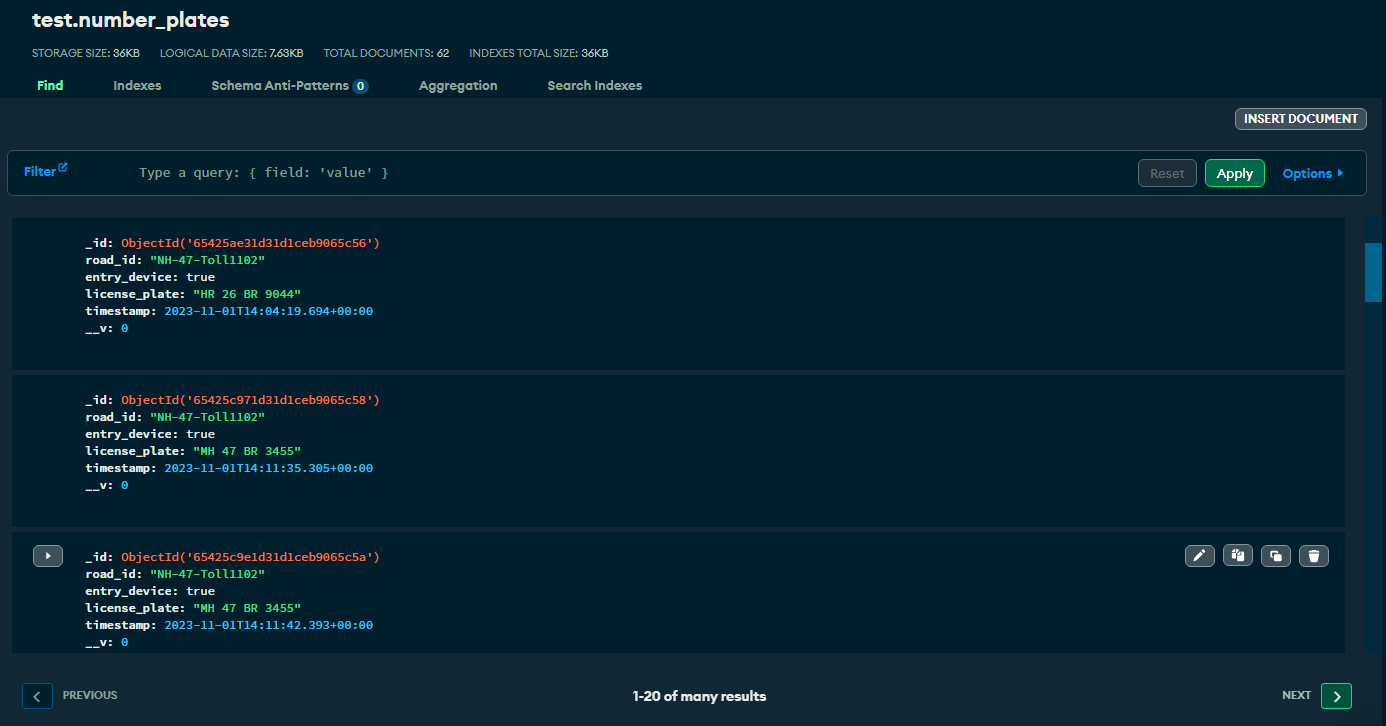The width and height of the screenshot is (1386, 726).
Task: Select the Find tab
Action: coord(50,86)
